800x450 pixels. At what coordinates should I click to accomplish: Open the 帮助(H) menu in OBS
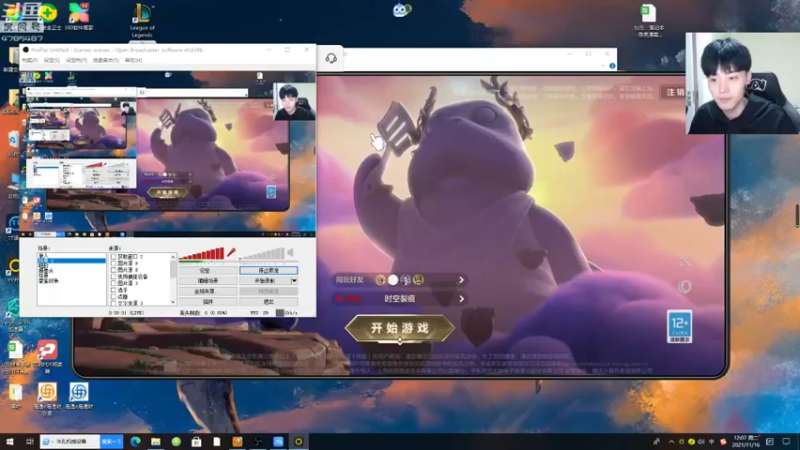[x=133, y=60]
